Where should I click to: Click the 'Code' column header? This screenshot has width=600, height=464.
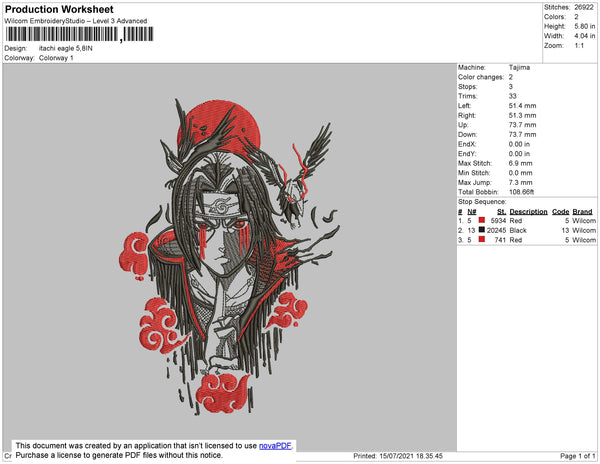(x=561, y=212)
